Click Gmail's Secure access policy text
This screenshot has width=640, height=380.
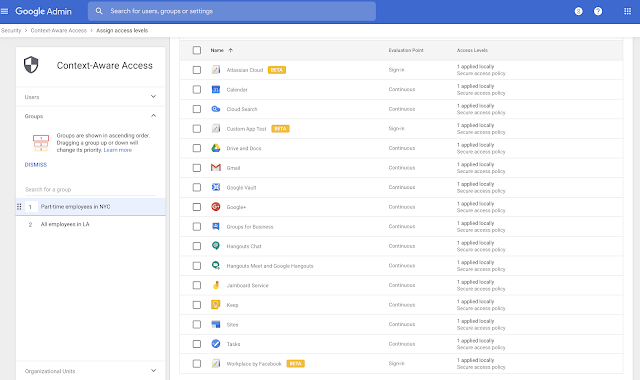pos(481,171)
